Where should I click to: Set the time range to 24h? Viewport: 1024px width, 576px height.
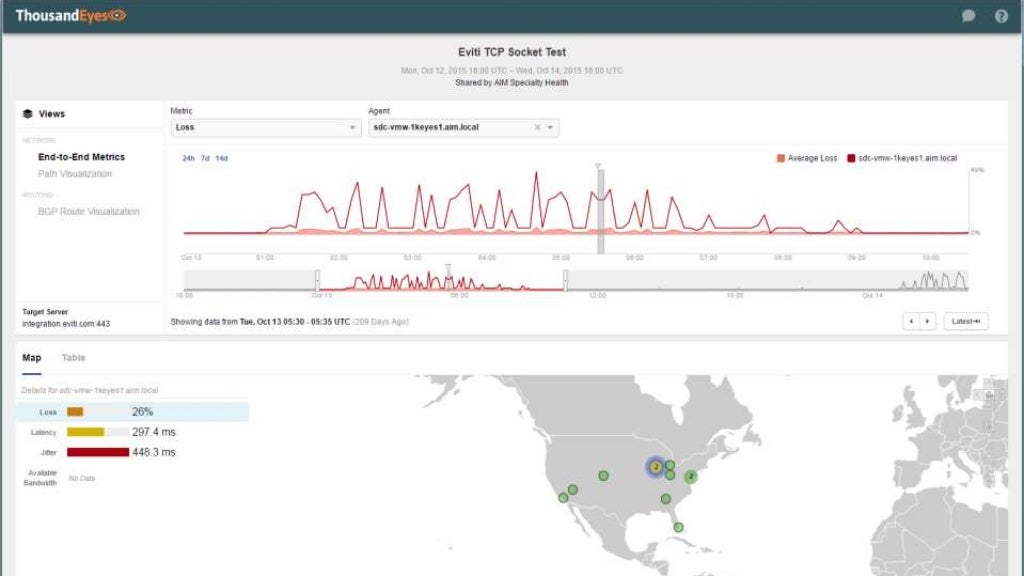[188, 158]
